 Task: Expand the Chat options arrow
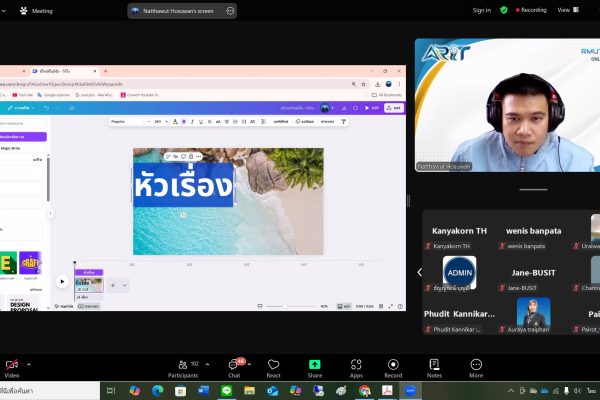249,364
